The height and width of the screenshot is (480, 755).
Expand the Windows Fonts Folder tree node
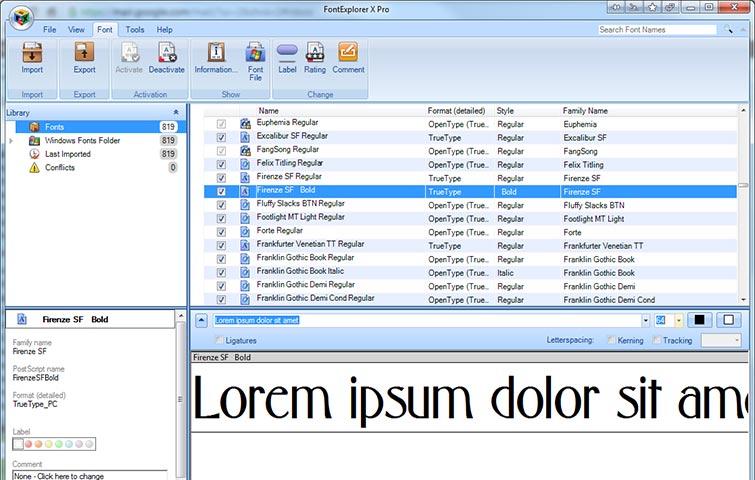point(11,141)
